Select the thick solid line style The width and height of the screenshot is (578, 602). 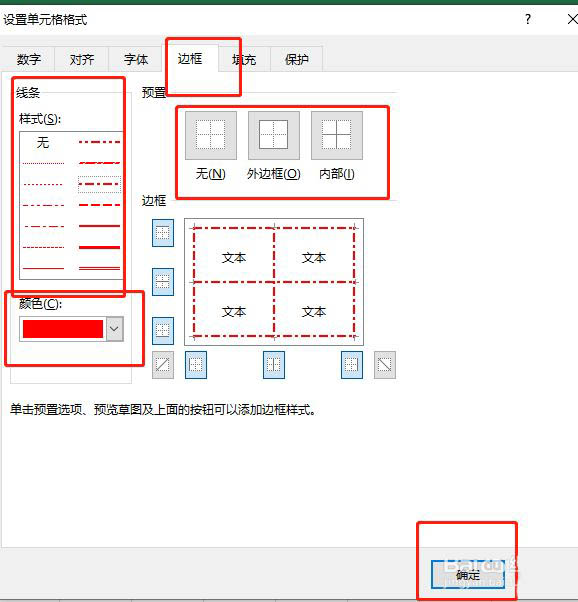99,247
